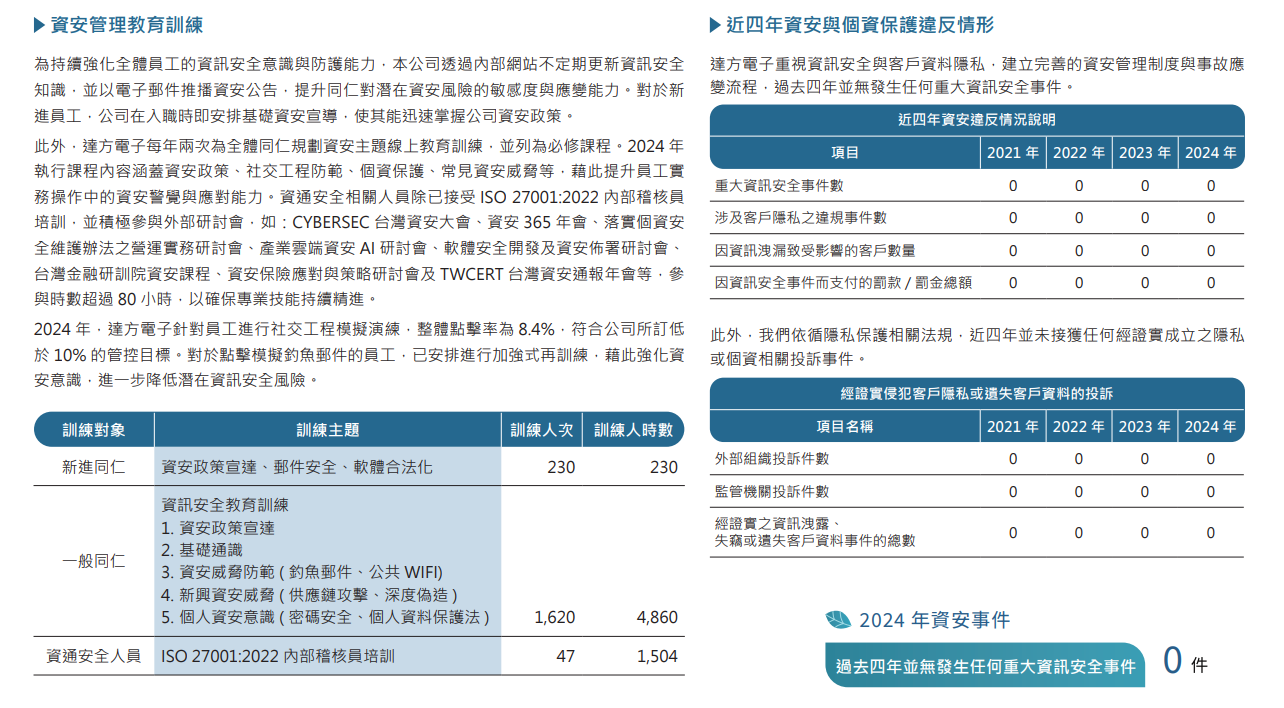Click the triangle marker before 資安管理教育訓練 heading
The height and width of the screenshot is (708, 1284).
[39, 25]
